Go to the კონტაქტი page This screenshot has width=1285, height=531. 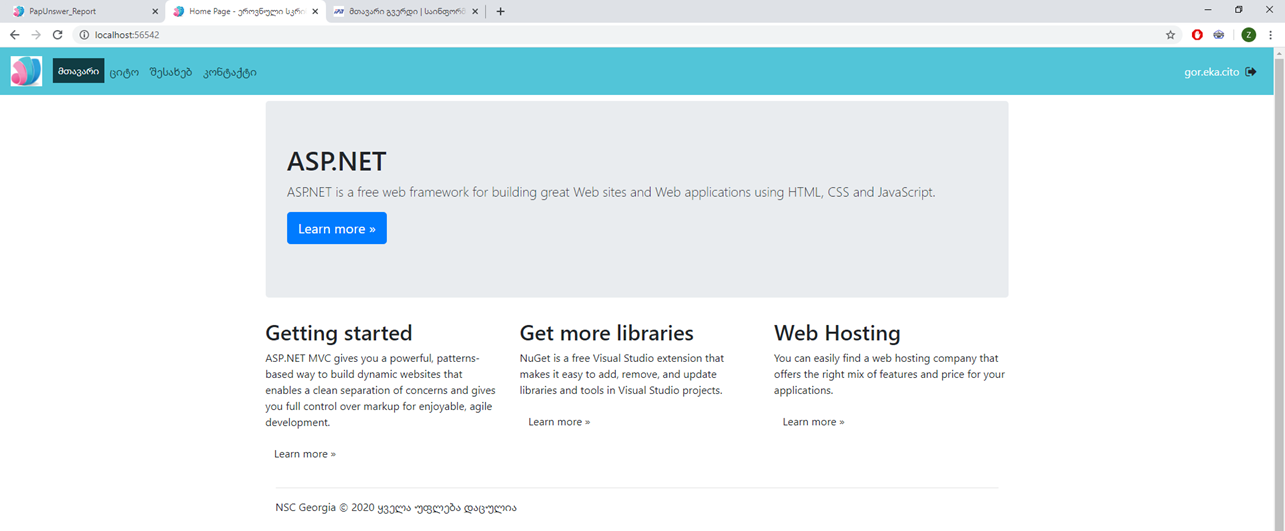229,72
